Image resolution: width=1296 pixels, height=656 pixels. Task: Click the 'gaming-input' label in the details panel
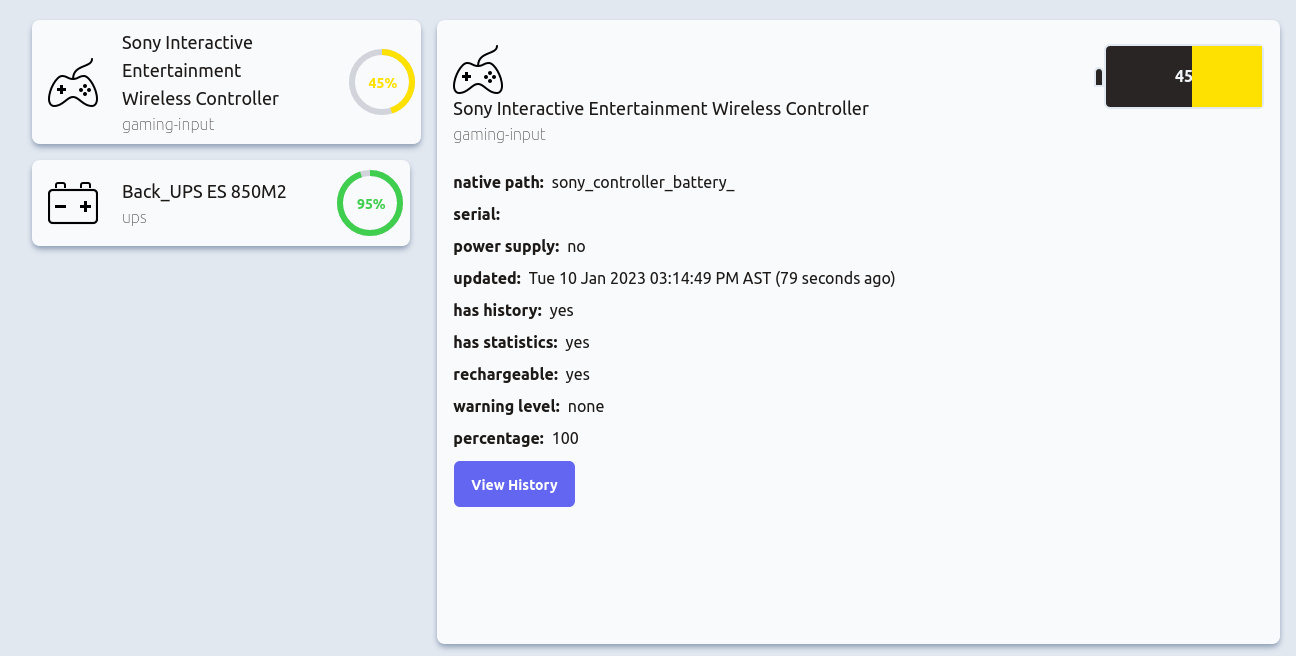tap(499, 134)
